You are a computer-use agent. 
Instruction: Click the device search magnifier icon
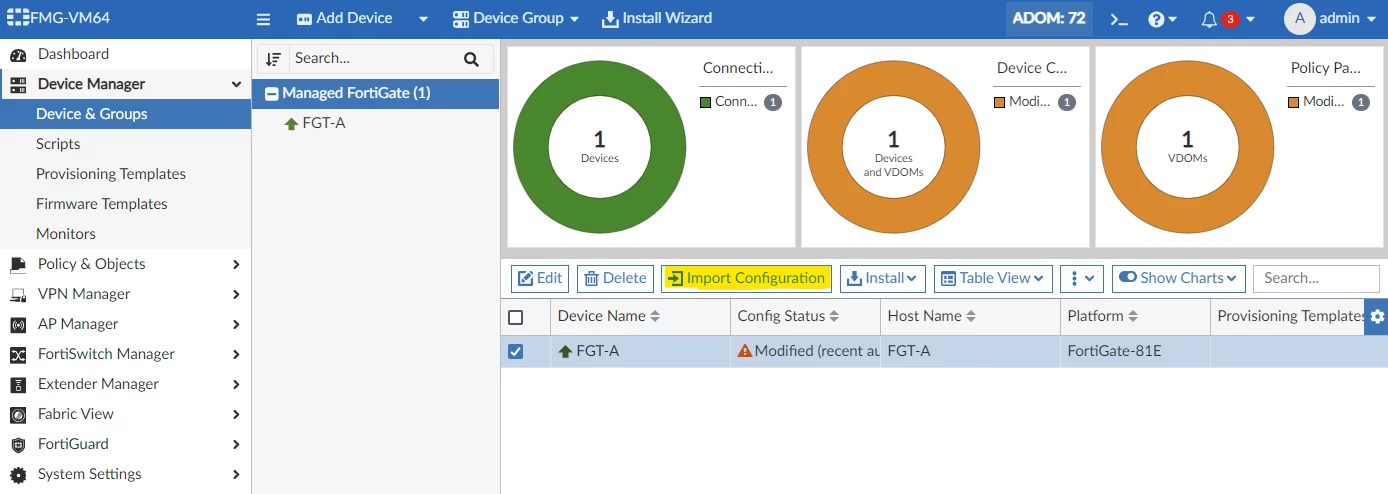click(472, 59)
